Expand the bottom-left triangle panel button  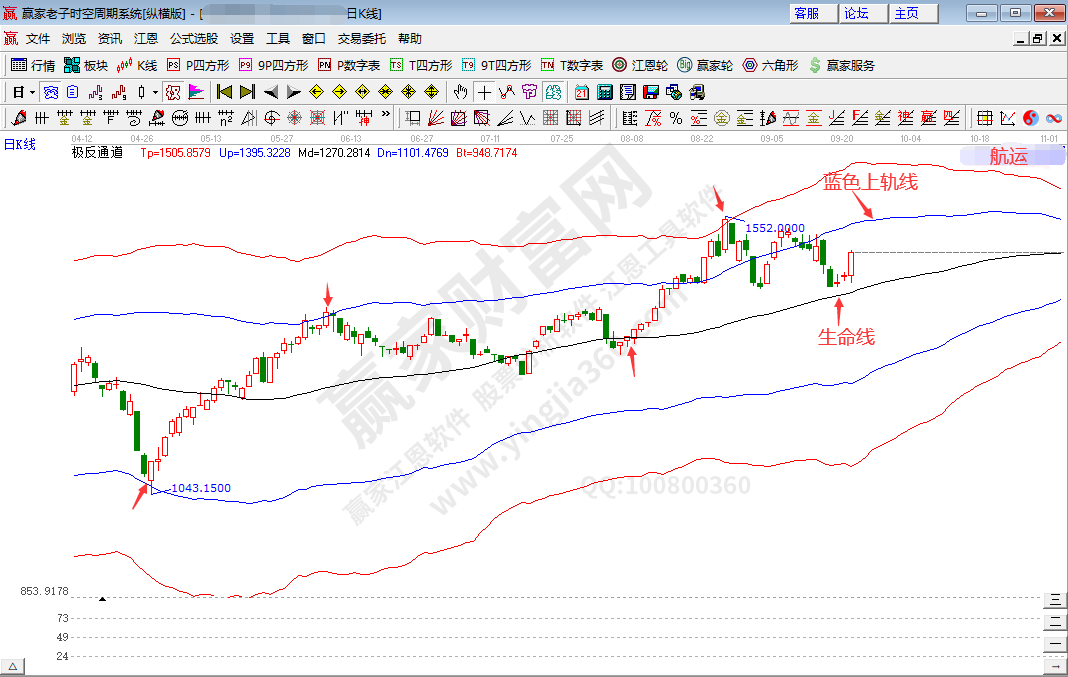(x=13, y=666)
